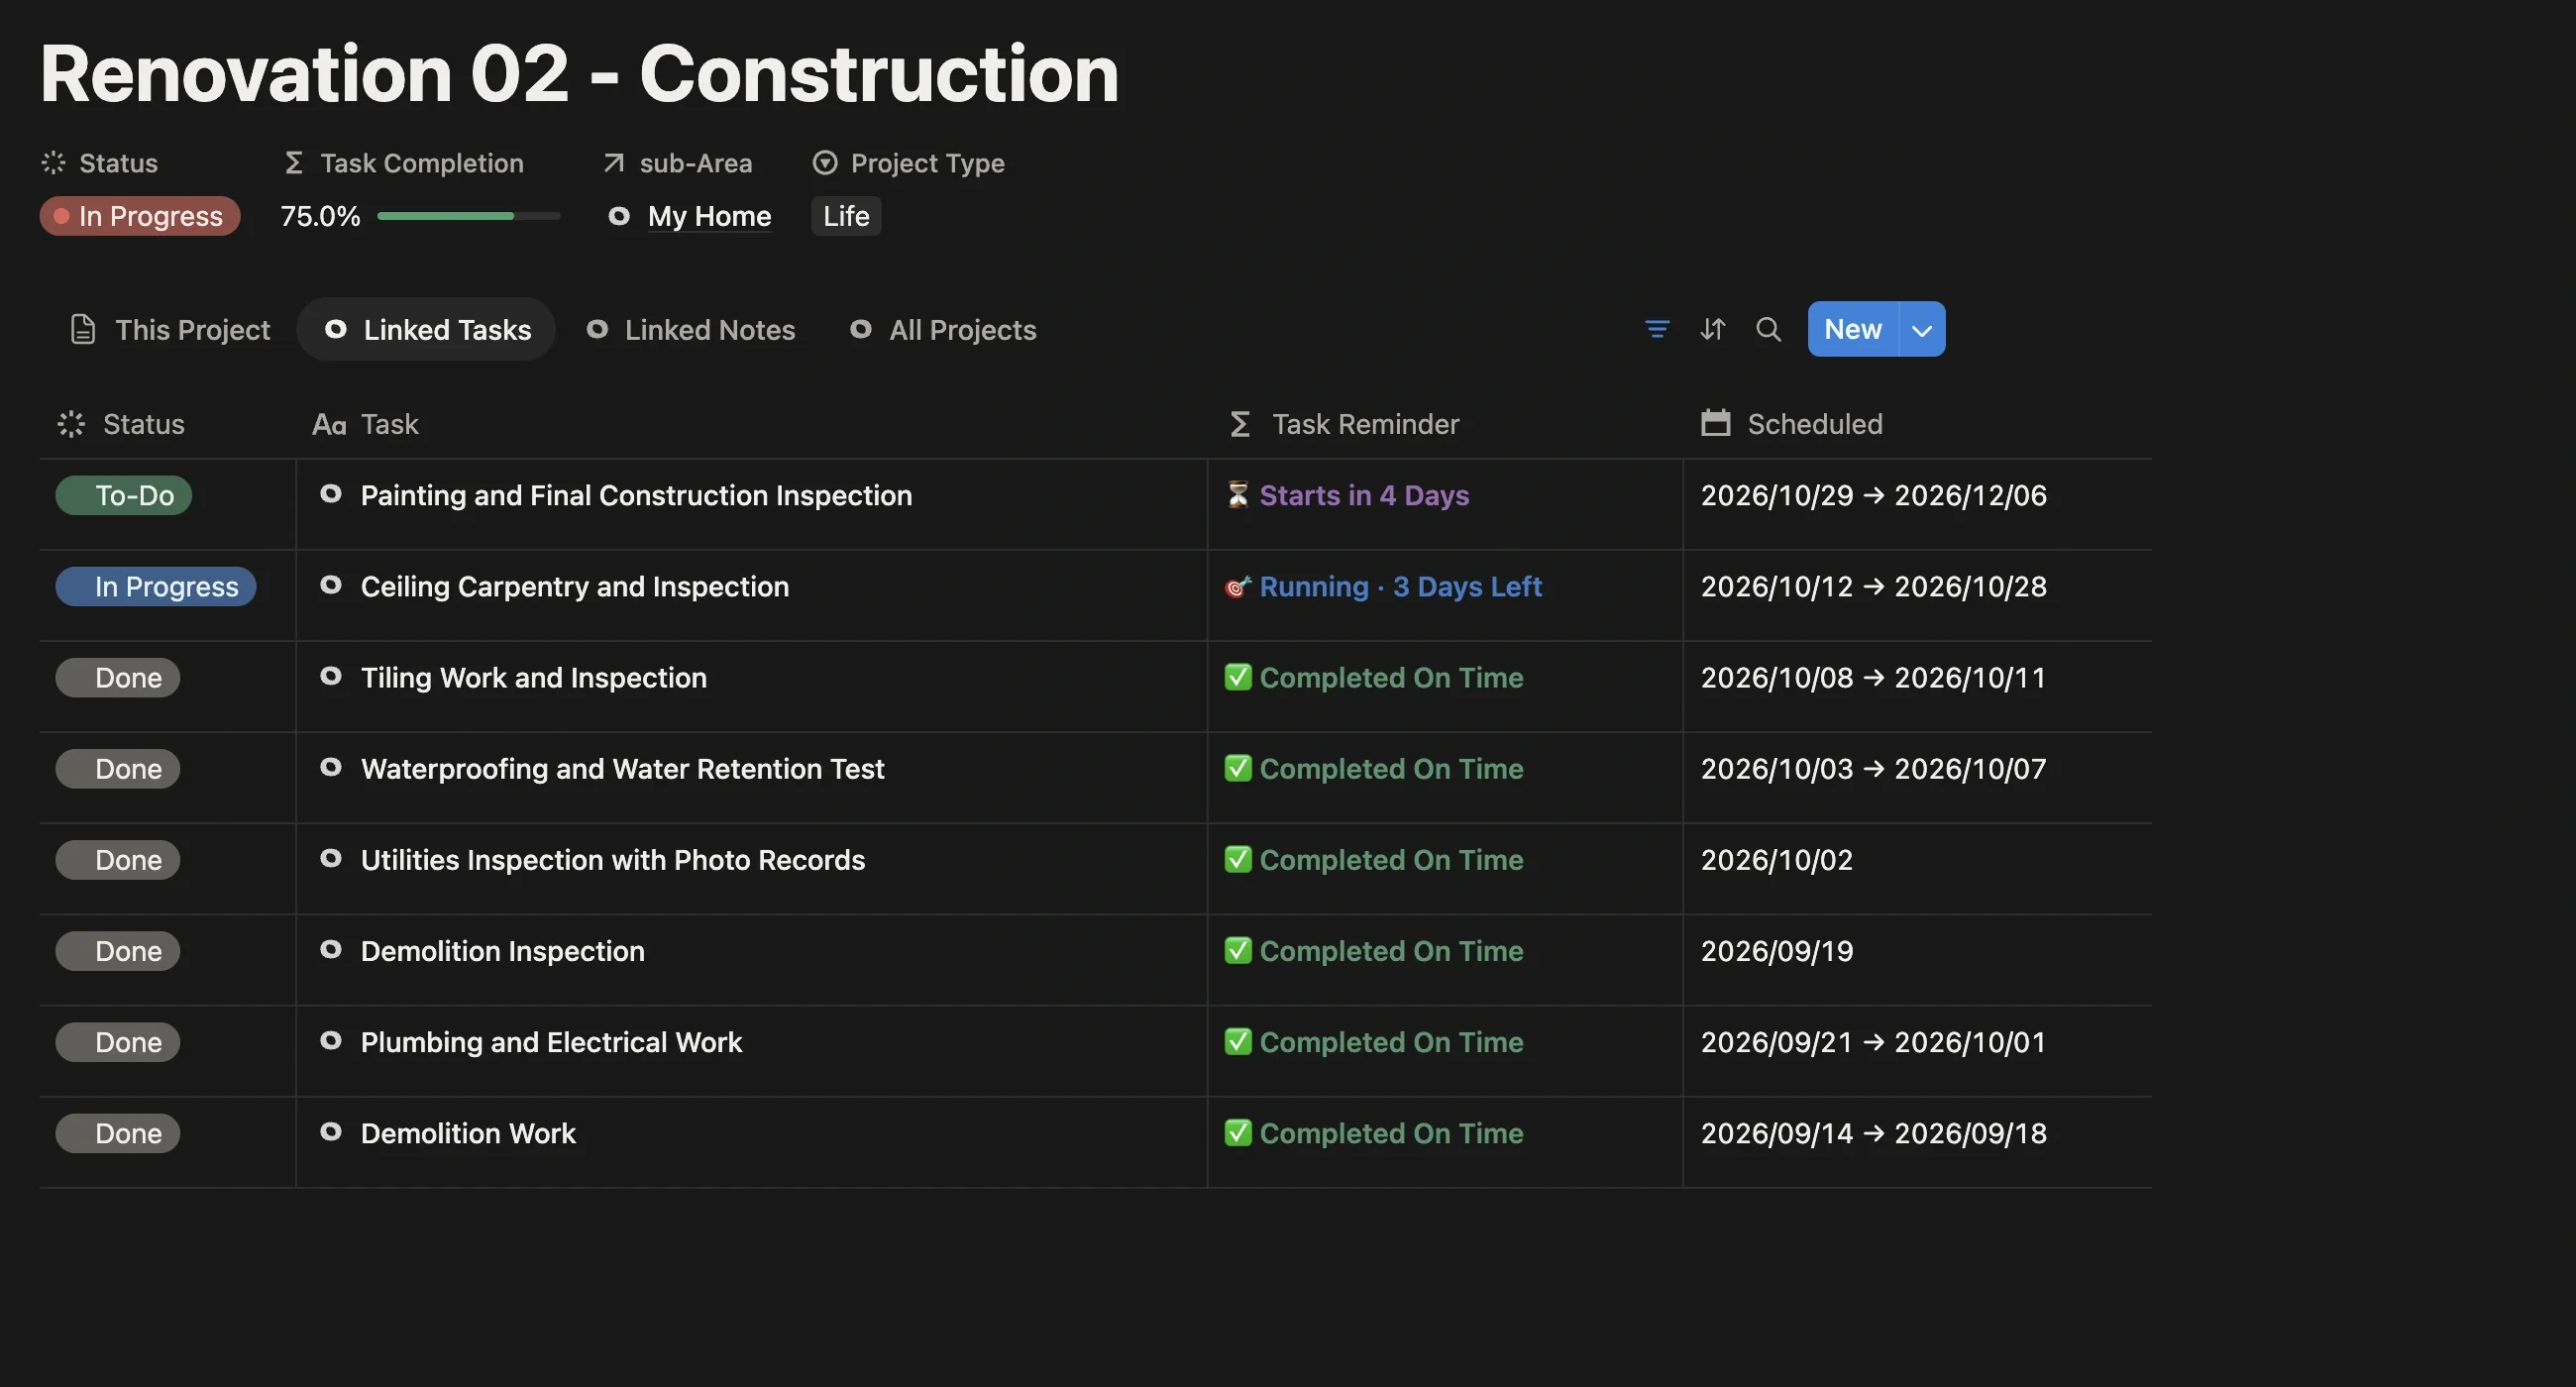Click page icon beside Demolition Work

click(330, 1131)
